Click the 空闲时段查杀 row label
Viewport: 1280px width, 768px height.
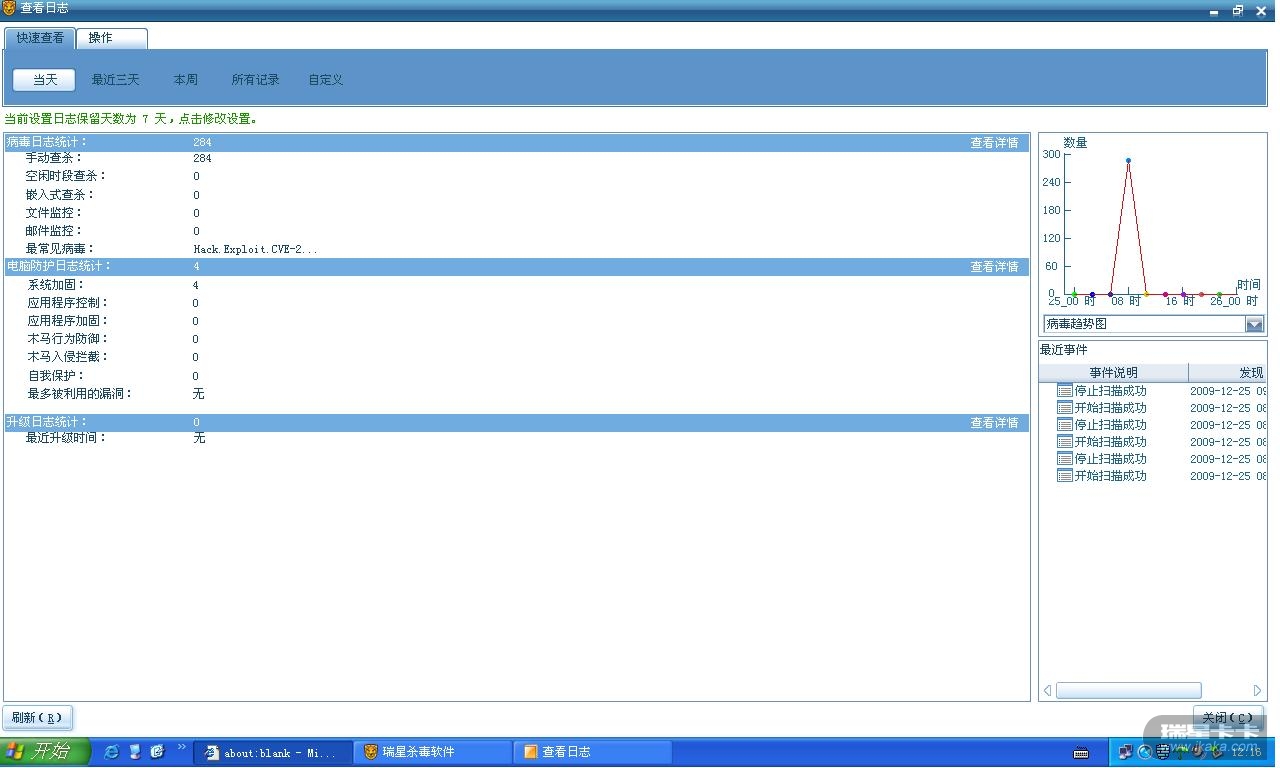[x=66, y=177]
